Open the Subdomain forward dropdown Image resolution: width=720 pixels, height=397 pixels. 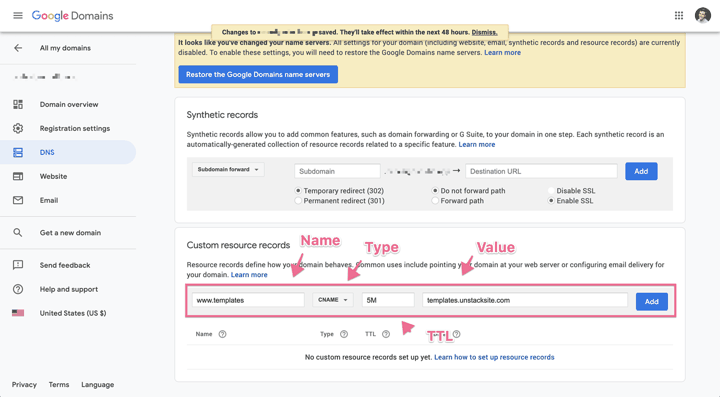(x=228, y=169)
